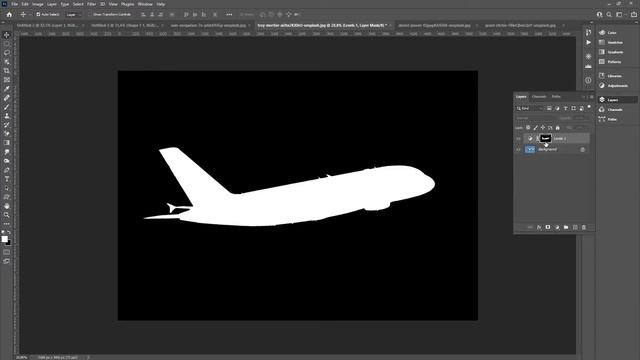Screen dimensions: 640x360
Task: Open the Gradients panel button
Action: pos(611,52)
